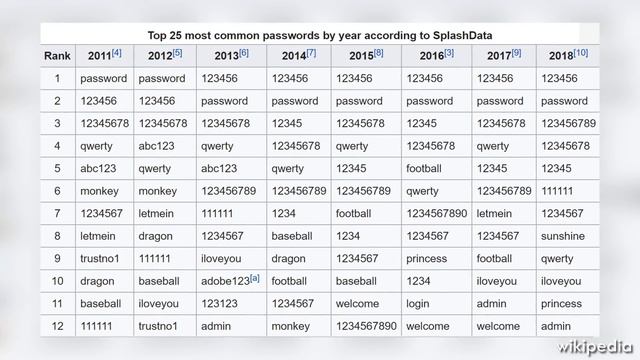
Task: Open footnote [a] next to adobe123
Action: point(255,278)
